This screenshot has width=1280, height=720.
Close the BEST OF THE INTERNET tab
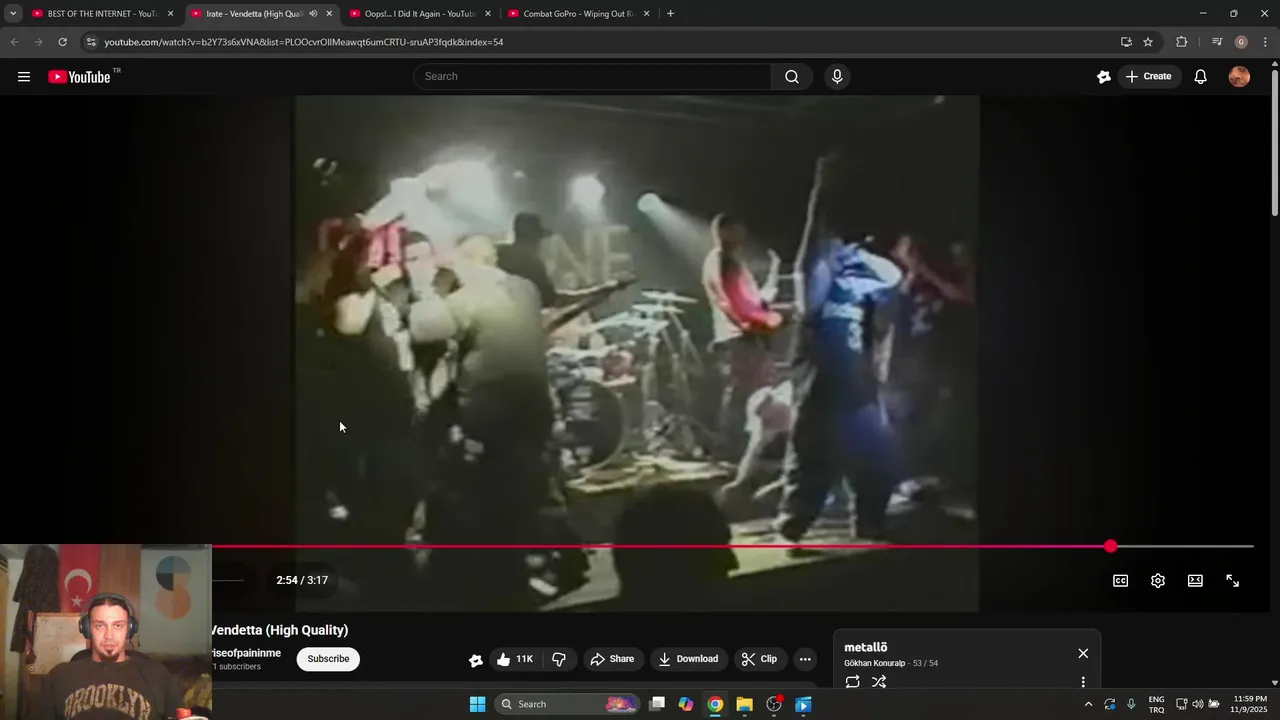pyautogui.click(x=170, y=14)
